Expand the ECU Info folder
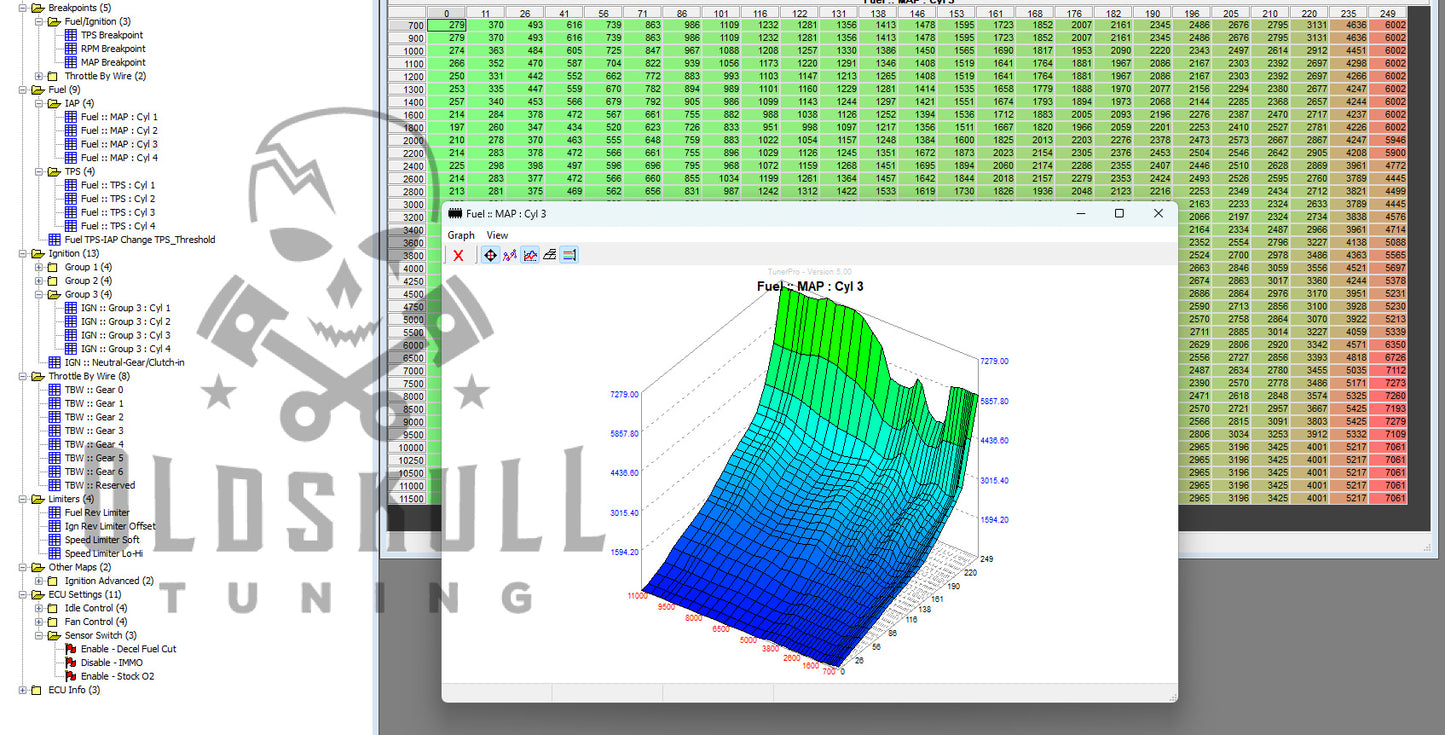1445x735 pixels. click(x=23, y=690)
